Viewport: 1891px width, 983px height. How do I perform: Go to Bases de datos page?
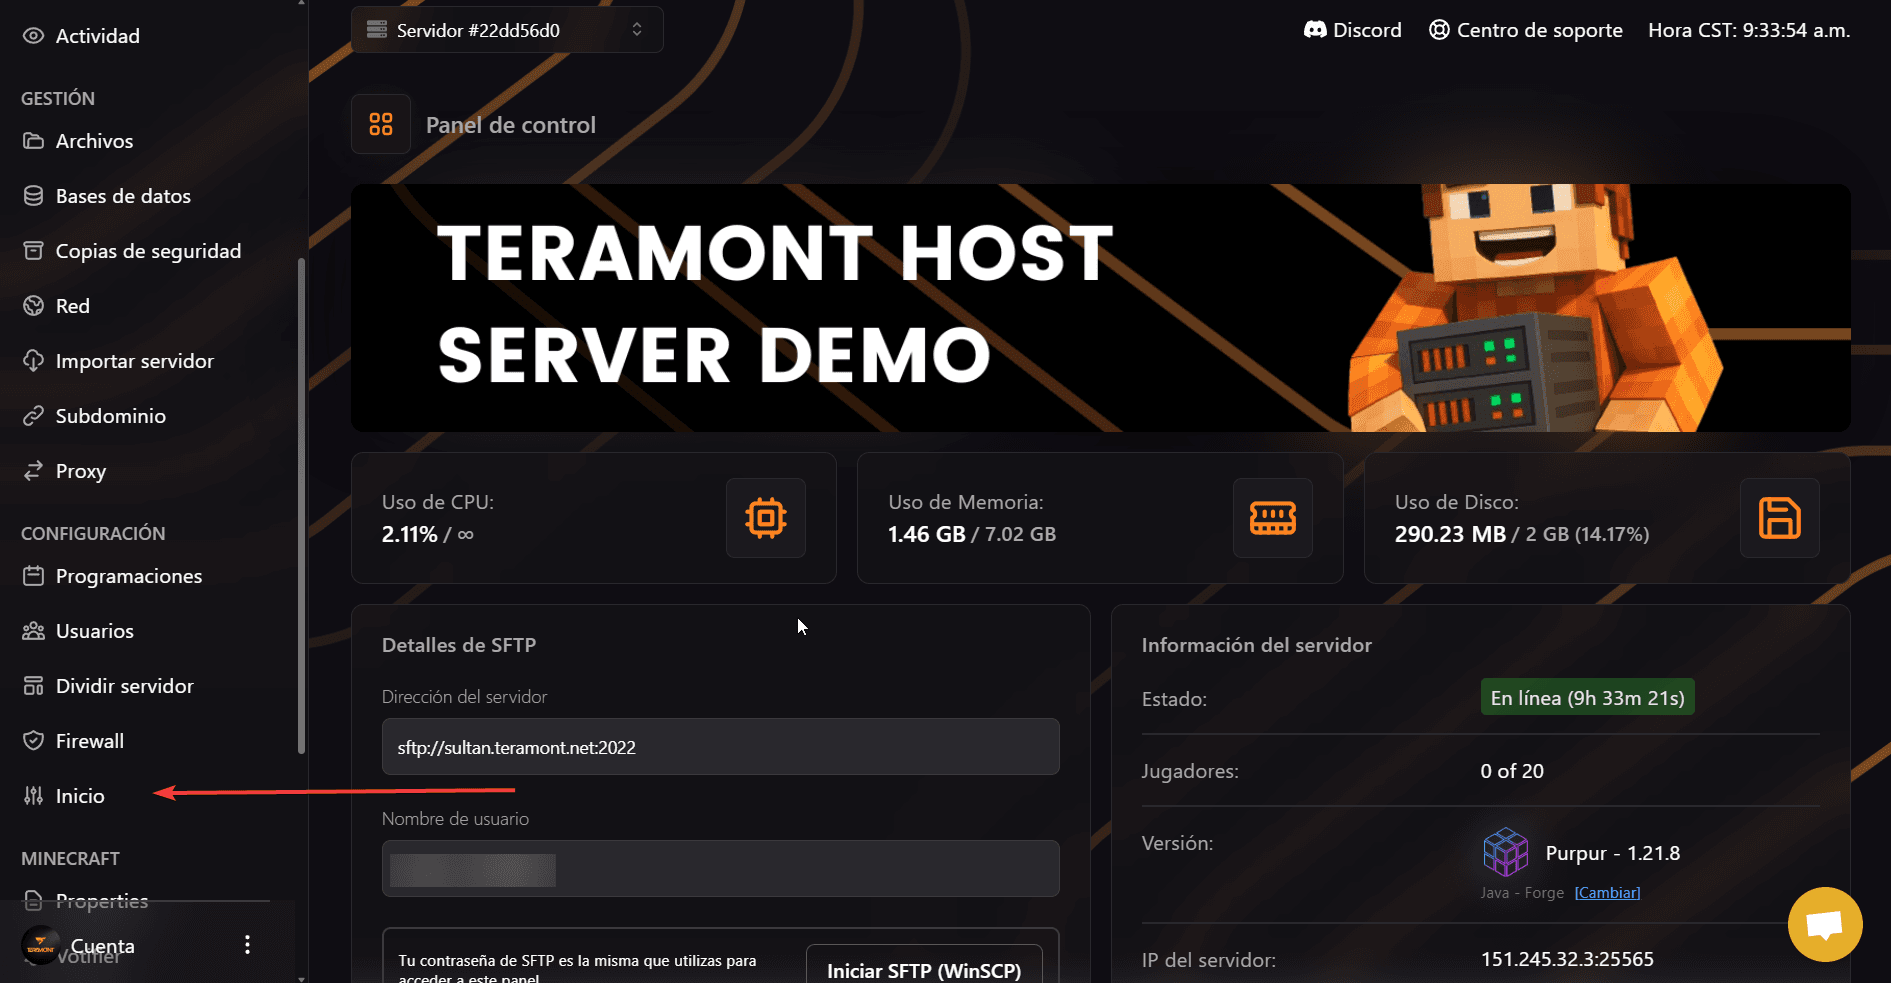coord(123,196)
